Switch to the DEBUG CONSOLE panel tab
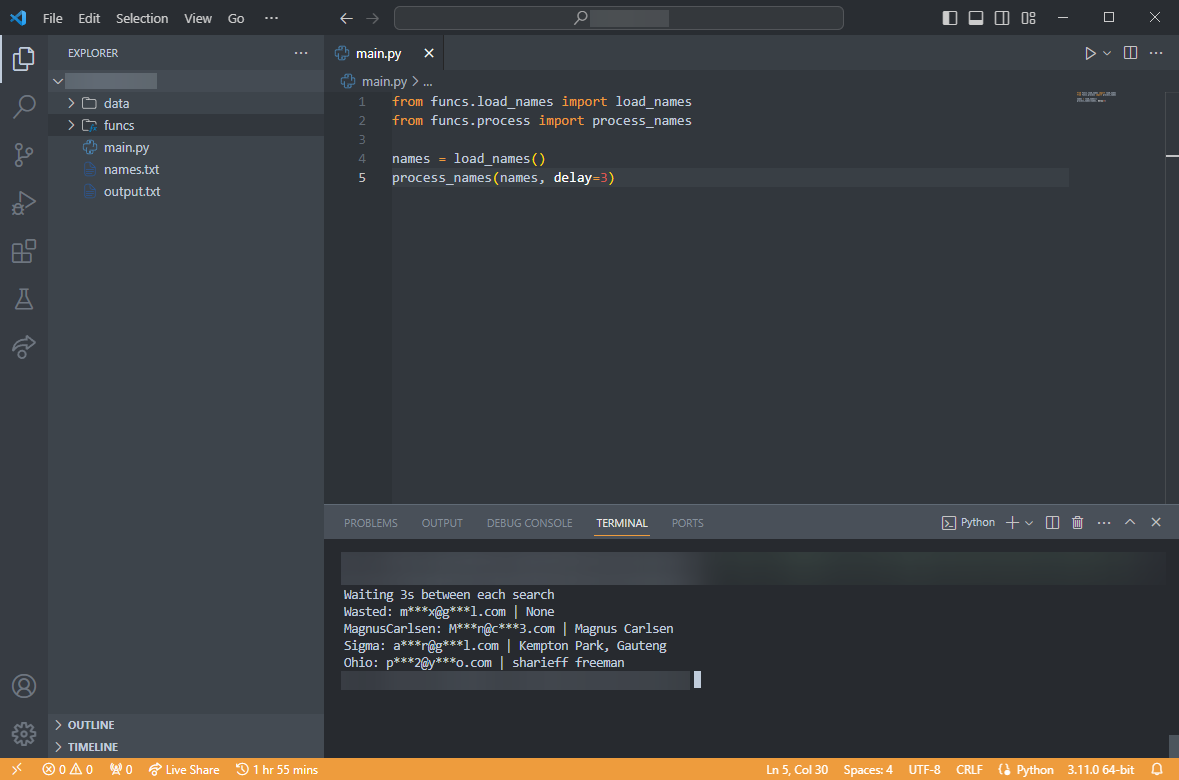The image size is (1179, 780). (529, 523)
